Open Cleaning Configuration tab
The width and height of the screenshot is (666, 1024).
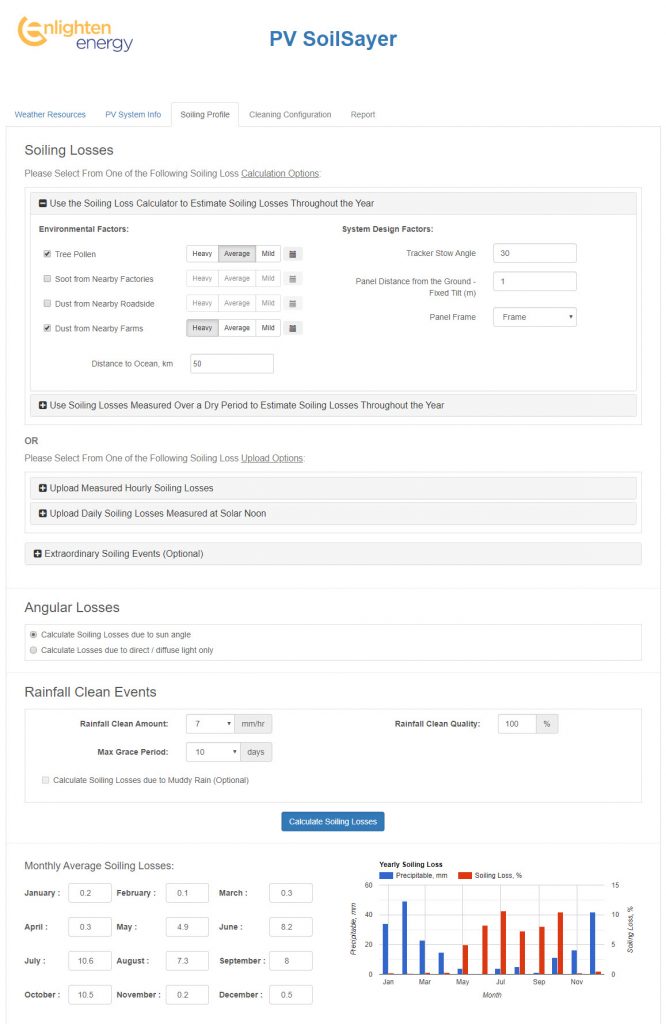click(290, 115)
